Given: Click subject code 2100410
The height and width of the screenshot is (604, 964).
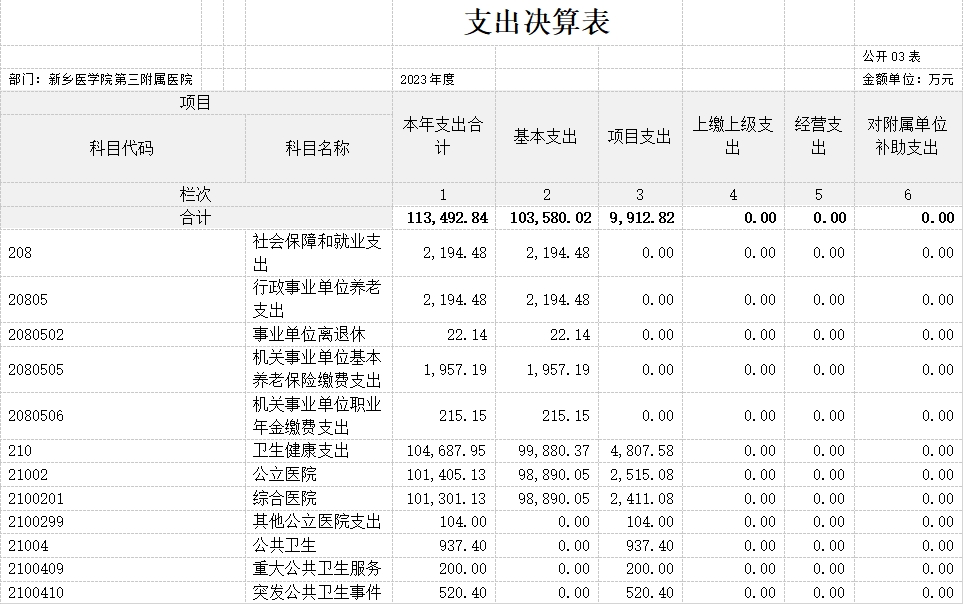Looking at the screenshot, I should tap(36, 593).
